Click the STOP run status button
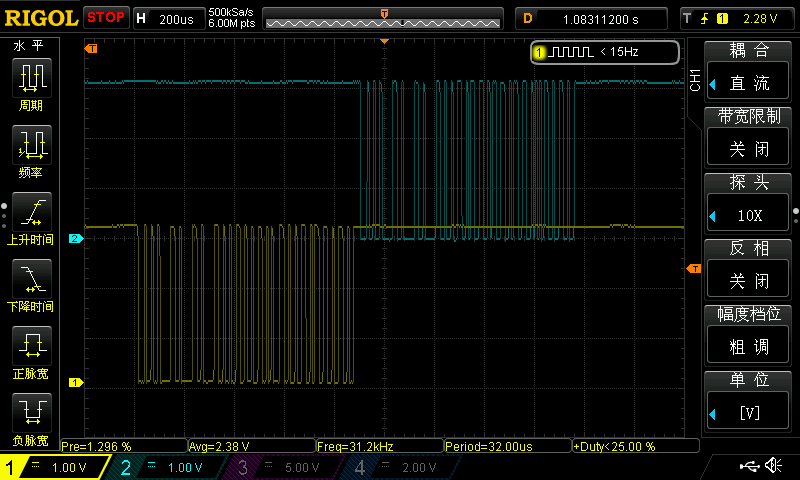Screen dimensions: 800x480 point(106,17)
